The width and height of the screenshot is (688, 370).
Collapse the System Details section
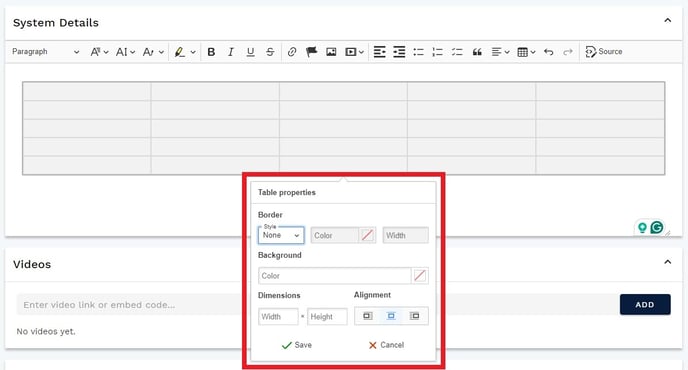667,20
